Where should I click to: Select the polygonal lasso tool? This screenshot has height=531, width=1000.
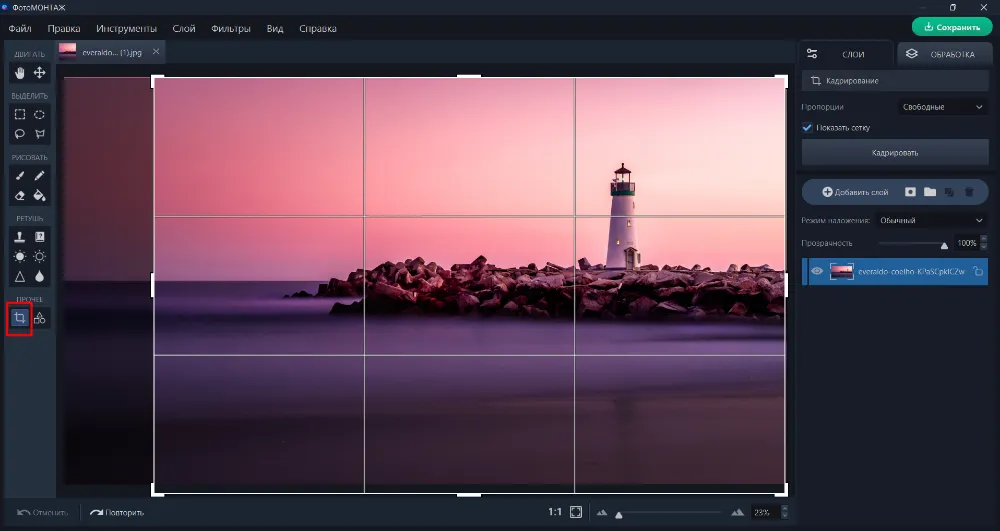tap(40, 134)
